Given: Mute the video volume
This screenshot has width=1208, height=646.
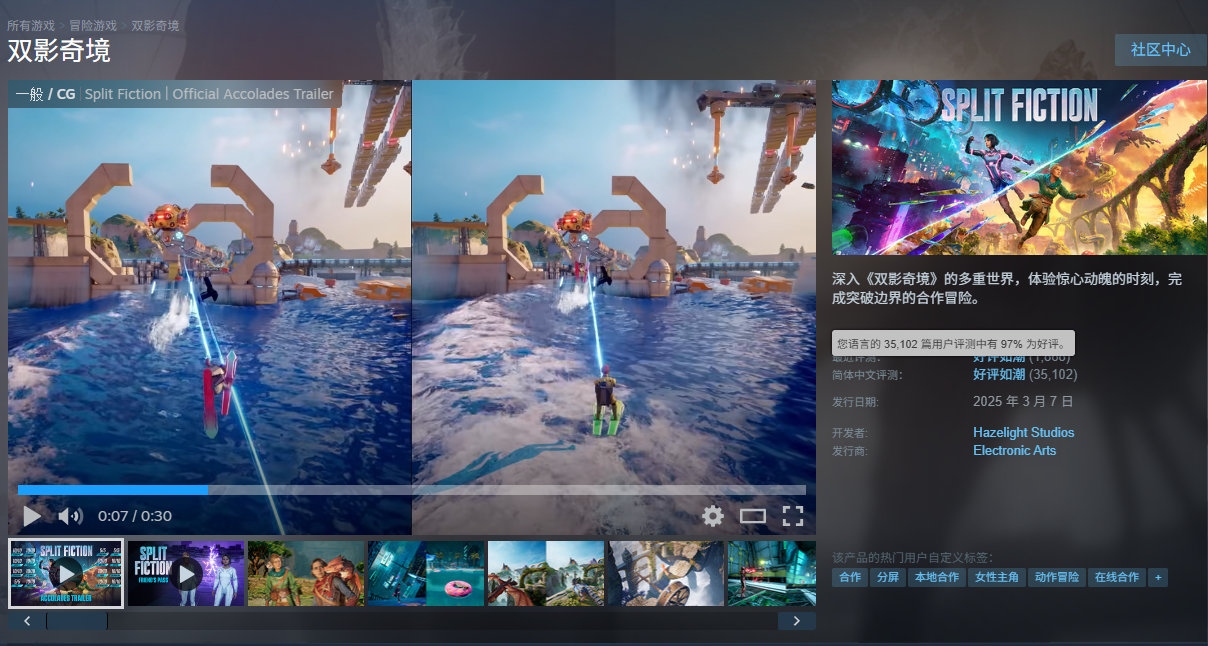Looking at the screenshot, I should tap(70, 516).
